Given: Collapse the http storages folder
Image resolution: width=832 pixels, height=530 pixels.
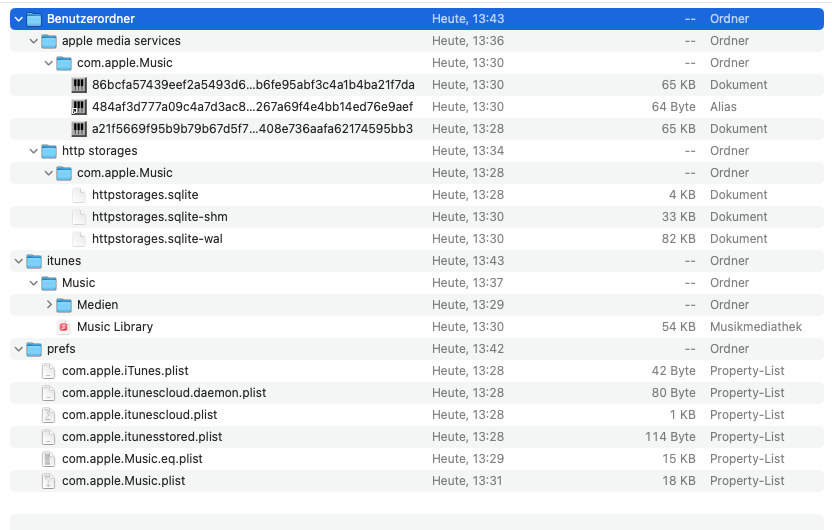Looking at the screenshot, I should point(34,151).
